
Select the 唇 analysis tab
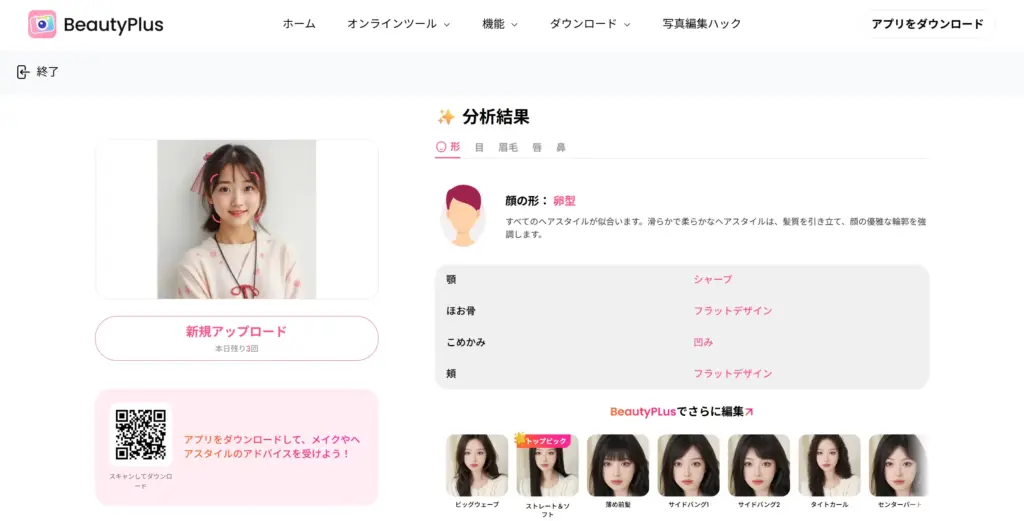pyautogui.click(x=537, y=147)
